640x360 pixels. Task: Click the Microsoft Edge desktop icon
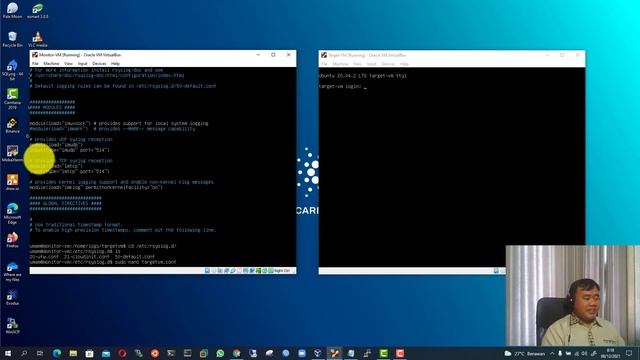pos(12,213)
